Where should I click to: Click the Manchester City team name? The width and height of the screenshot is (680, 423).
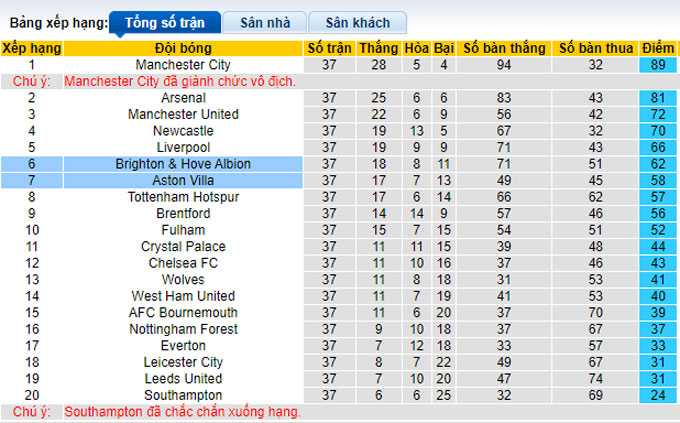(183, 65)
